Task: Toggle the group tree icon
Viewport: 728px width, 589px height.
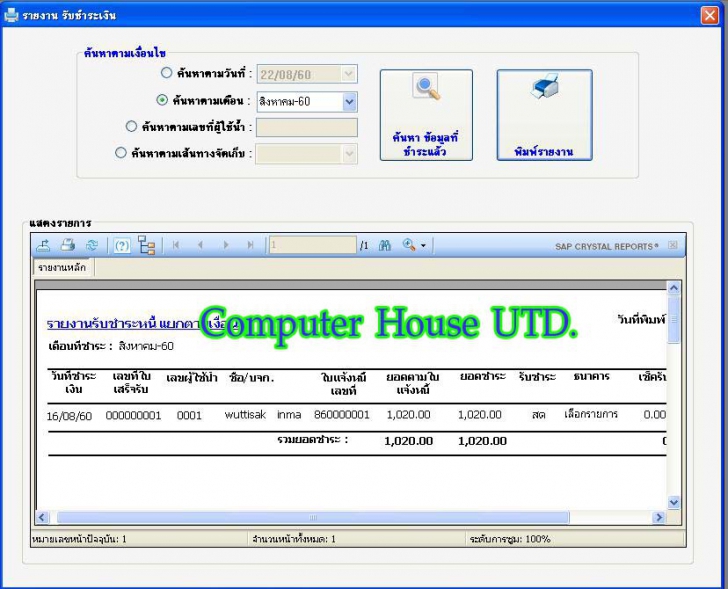Action: 147,246
